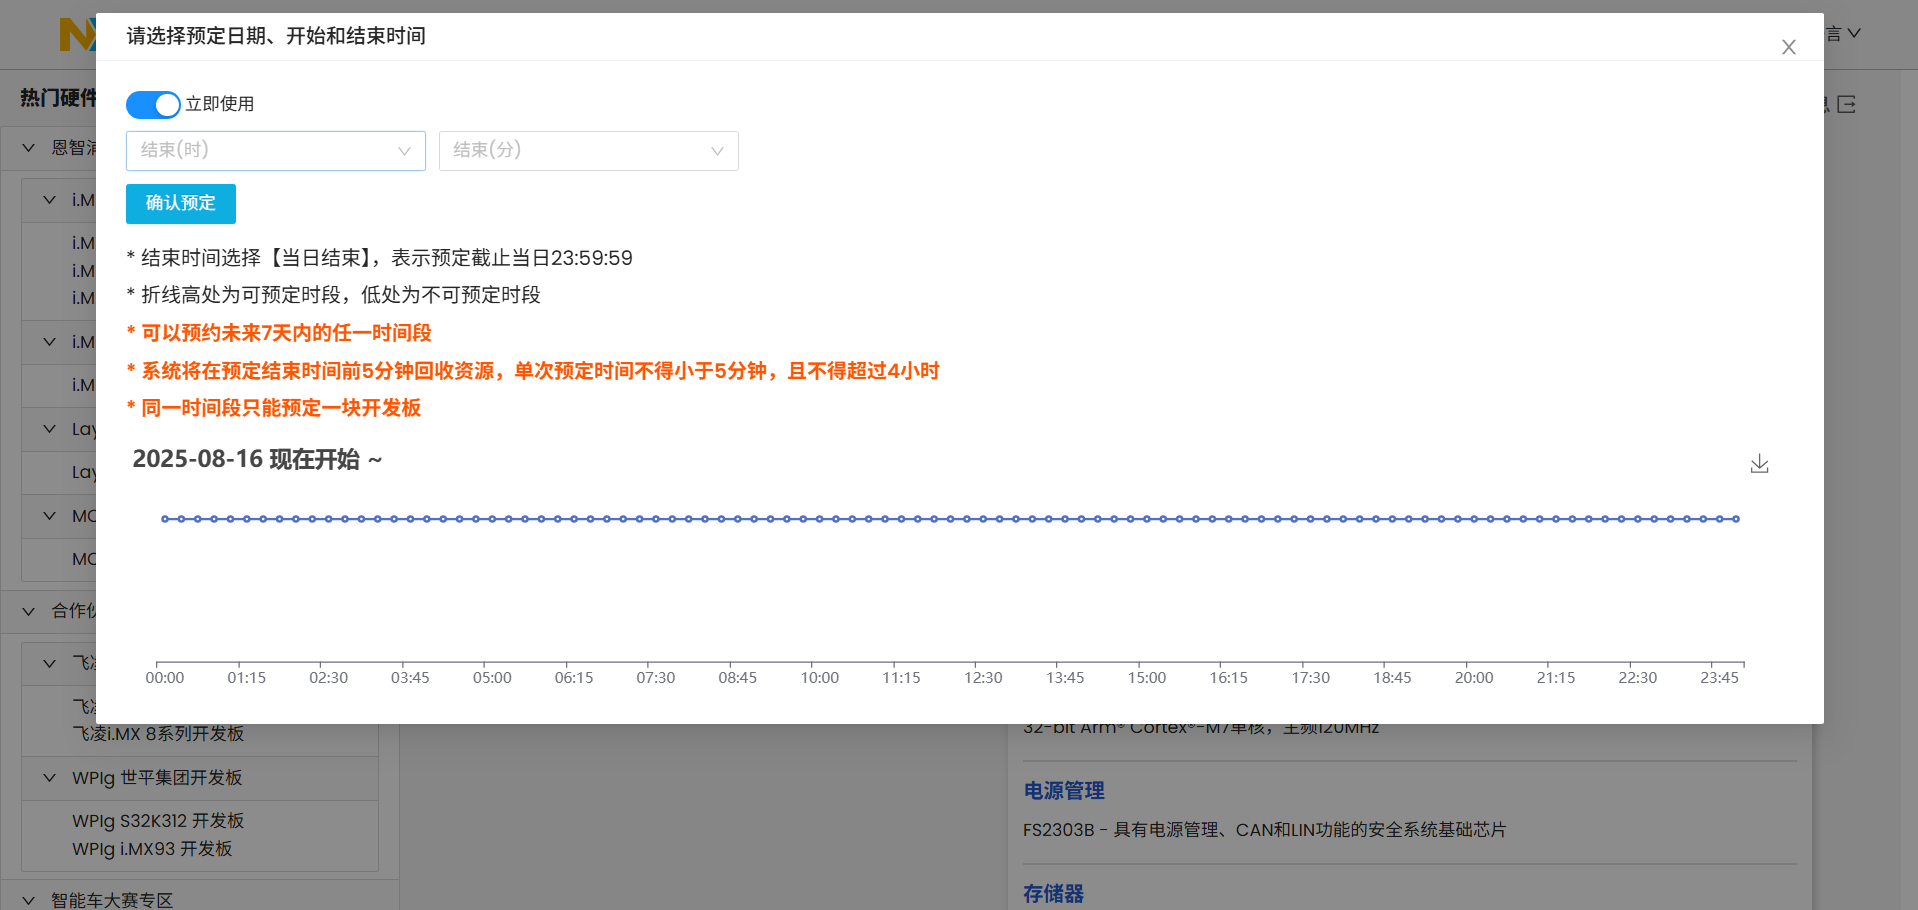Viewport: 1918px width, 910px height.
Task: Open 飞凌i.MX 8系列开发板 in the sidebar
Action: click(x=158, y=734)
